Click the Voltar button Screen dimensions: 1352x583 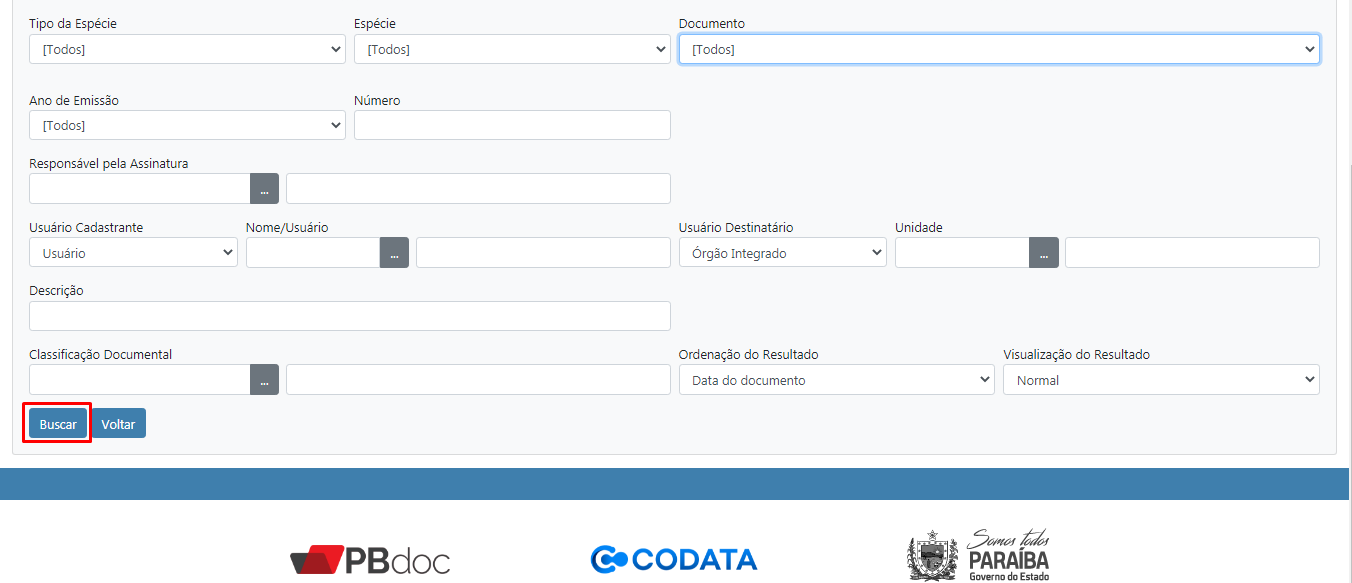tap(118, 423)
